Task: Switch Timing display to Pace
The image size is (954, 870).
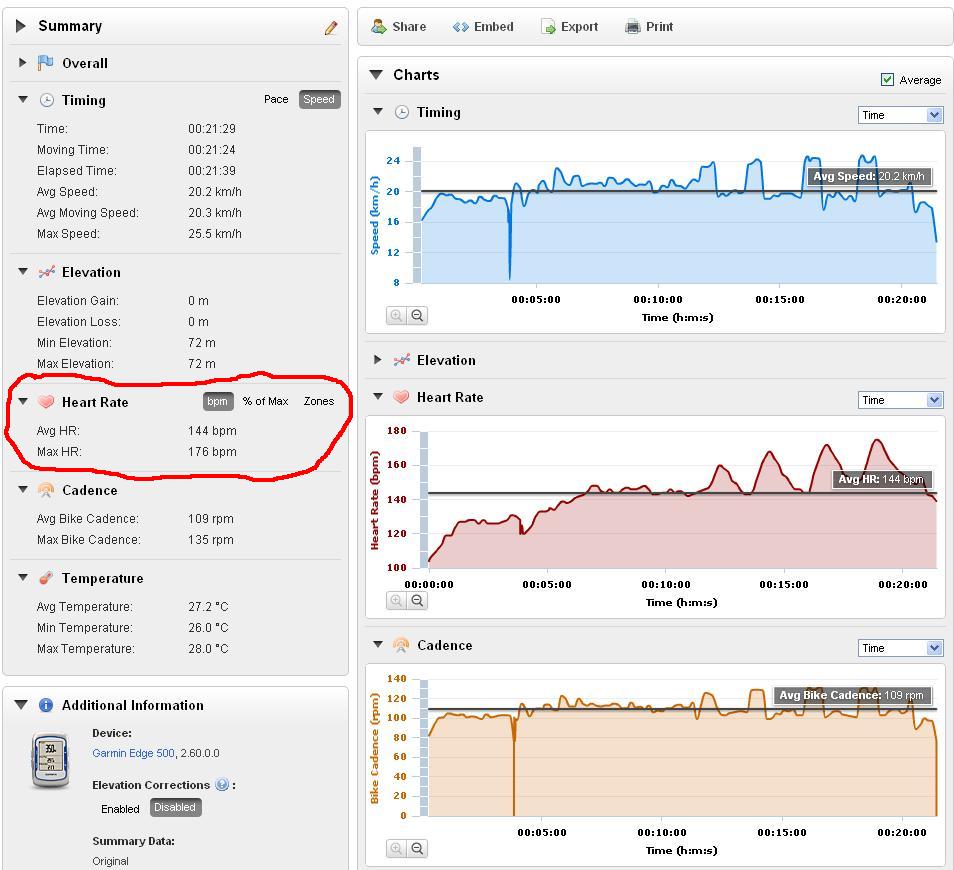Action: pyautogui.click(x=276, y=99)
